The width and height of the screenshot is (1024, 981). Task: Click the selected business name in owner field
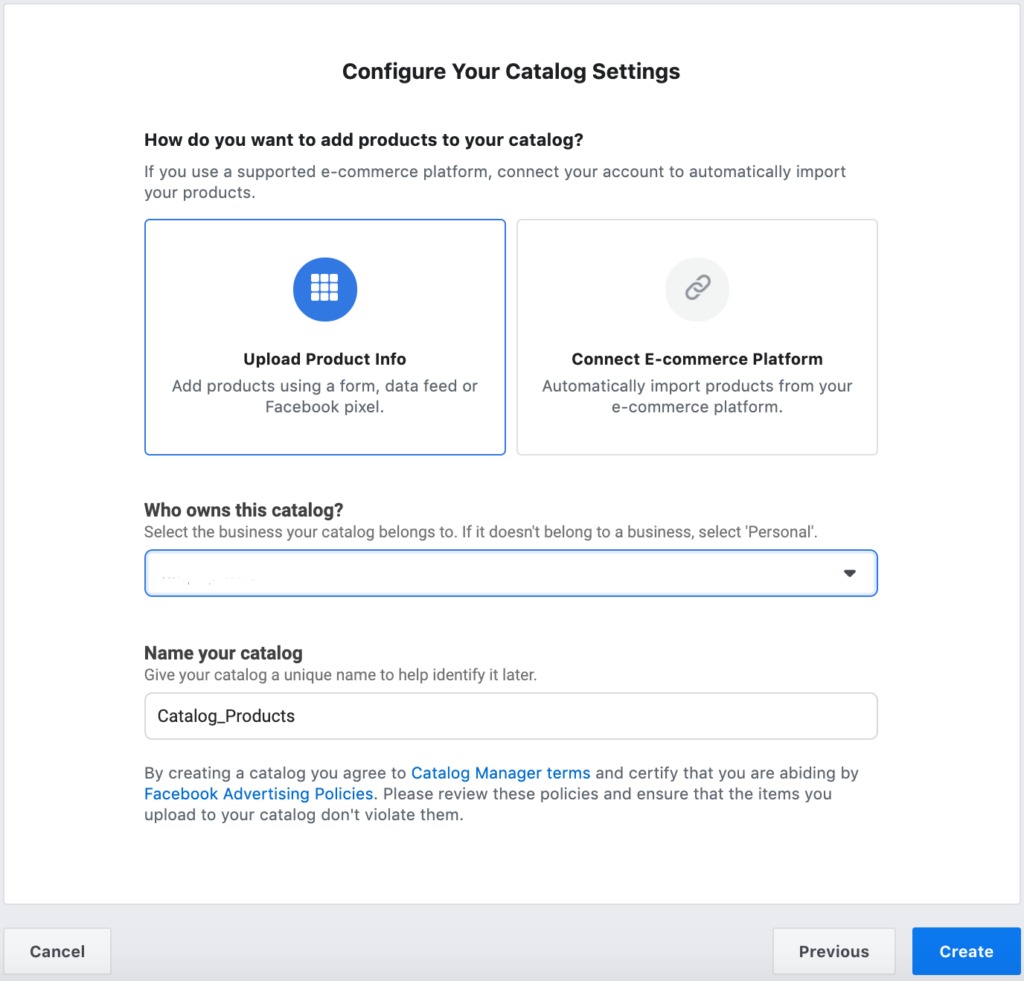tap(200, 573)
